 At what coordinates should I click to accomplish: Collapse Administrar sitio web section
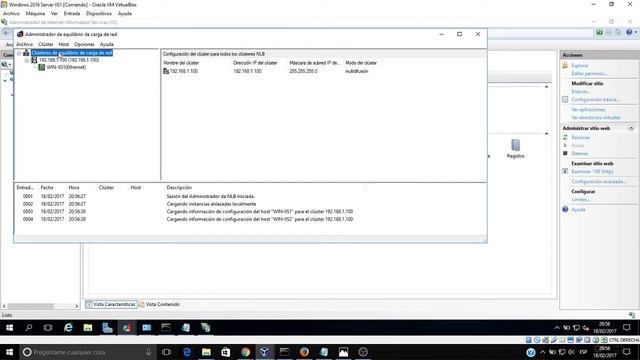point(631,128)
